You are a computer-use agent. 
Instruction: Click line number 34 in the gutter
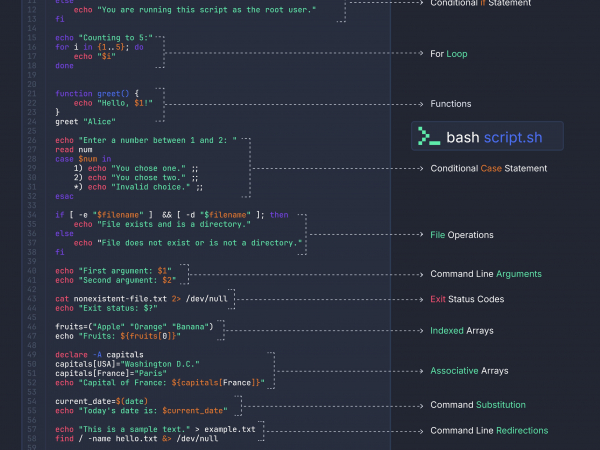pos(32,215)
